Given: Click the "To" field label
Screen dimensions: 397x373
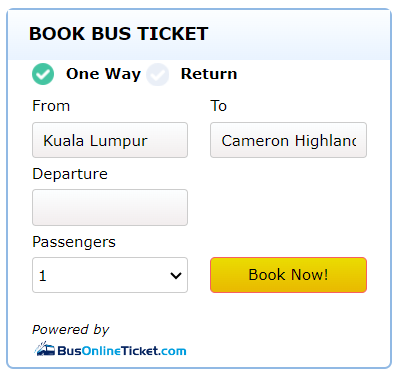Looking at the screenshot, I should pyautogui.click(x=219, y=106).
